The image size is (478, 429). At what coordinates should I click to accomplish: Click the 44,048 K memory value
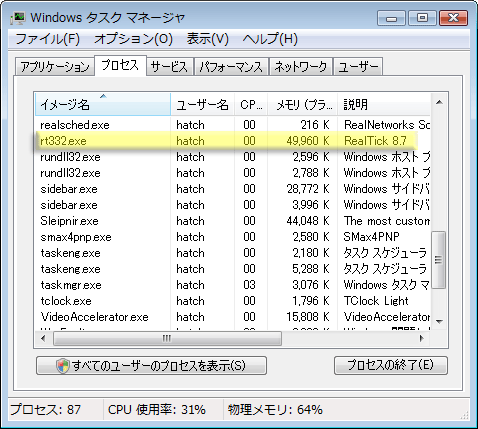(x=308, y=221)
